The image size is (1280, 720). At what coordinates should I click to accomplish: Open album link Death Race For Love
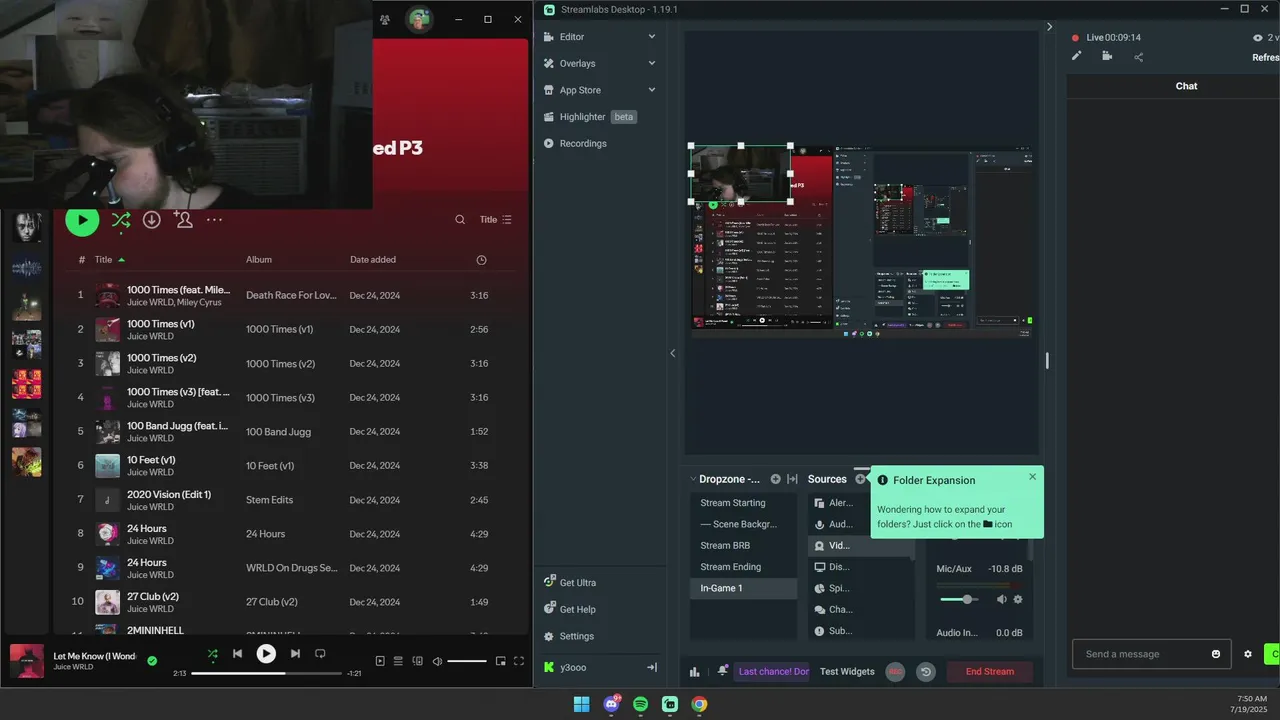click(291, 296)
